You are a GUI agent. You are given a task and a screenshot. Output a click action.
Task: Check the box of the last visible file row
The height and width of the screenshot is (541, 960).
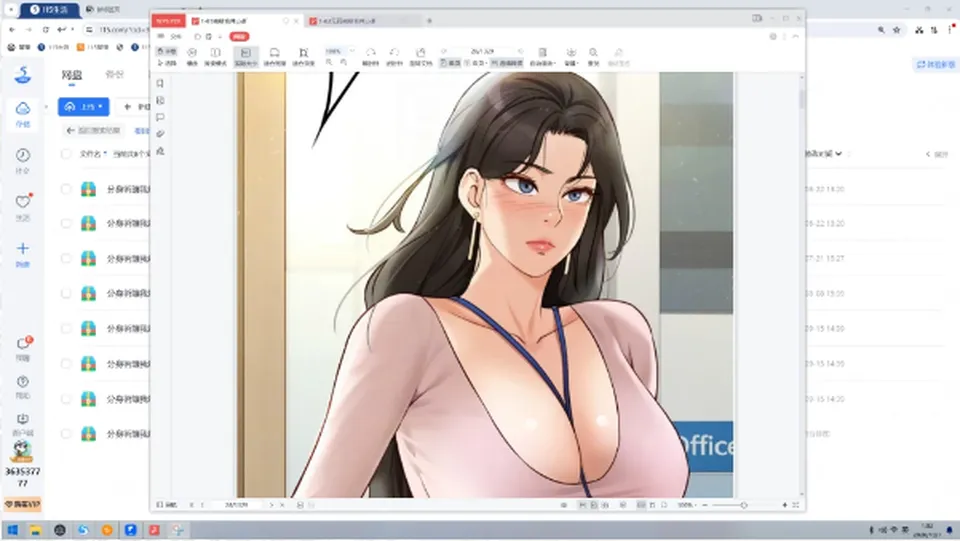[x=66, y=434]
